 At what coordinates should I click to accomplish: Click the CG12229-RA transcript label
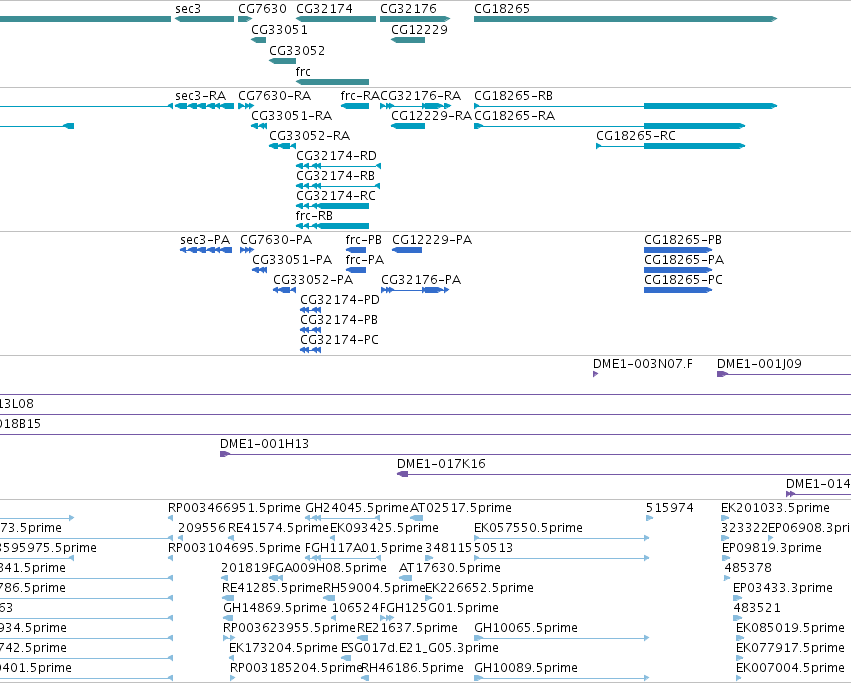431,116
